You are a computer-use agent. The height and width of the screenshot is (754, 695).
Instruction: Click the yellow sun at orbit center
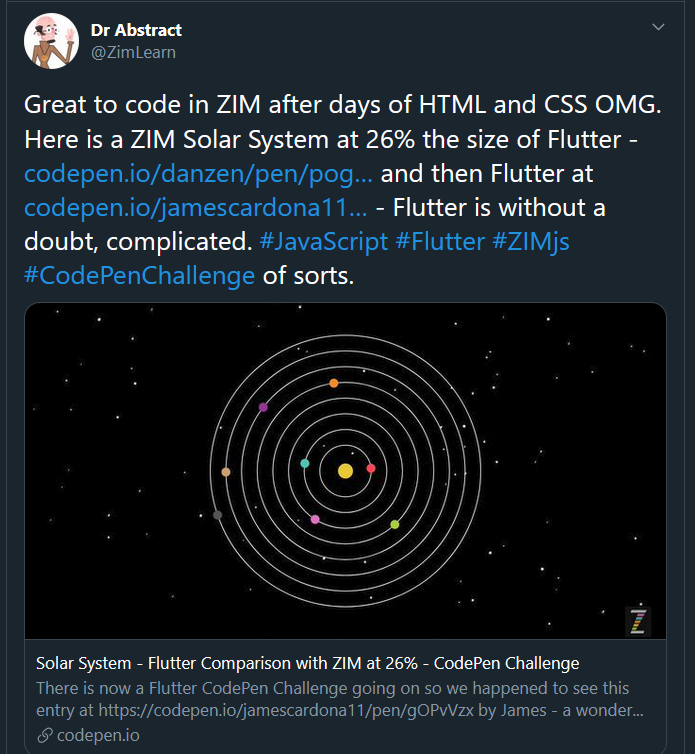tap(345, 471)
